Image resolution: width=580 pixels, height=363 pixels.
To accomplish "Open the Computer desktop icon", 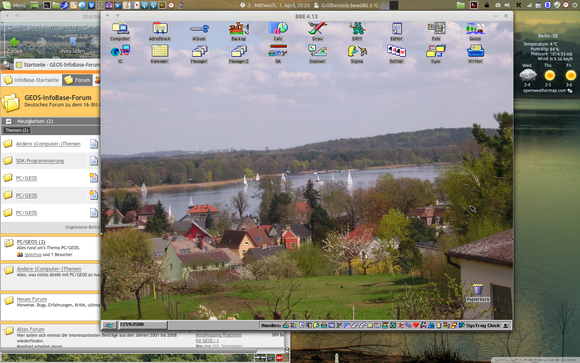I will (x=120, y=31).
